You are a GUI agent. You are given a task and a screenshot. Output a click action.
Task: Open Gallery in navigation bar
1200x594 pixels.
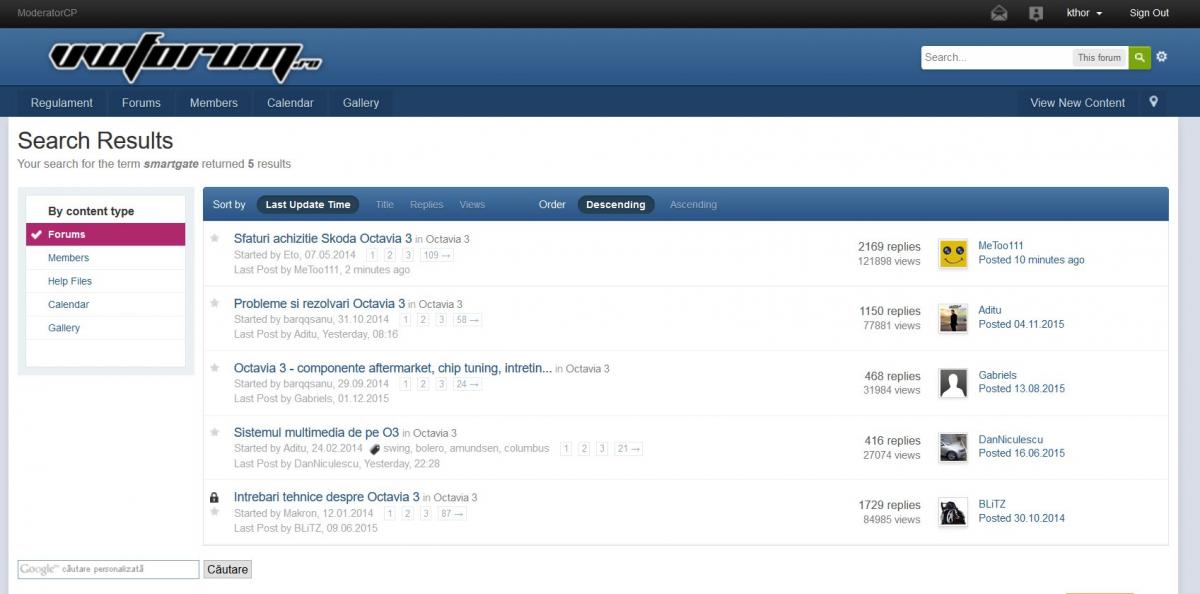[x=361, y=102]
